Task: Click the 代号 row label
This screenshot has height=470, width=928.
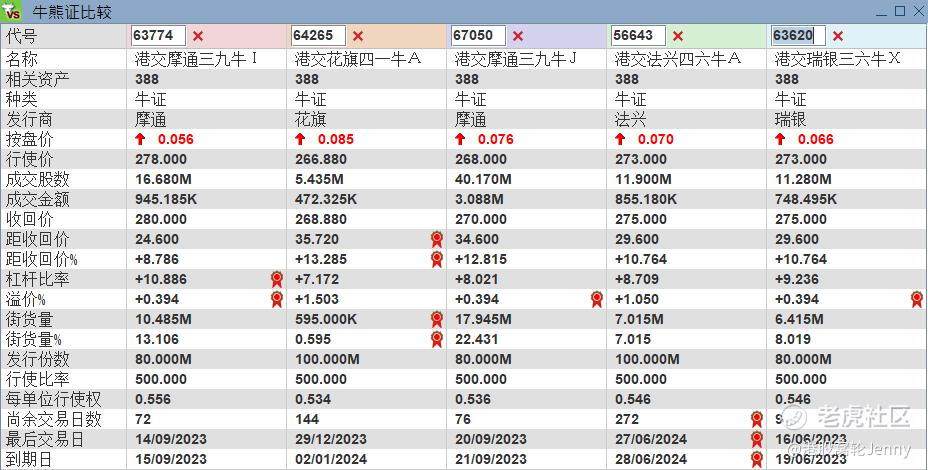Action: [x=21, y=36]
